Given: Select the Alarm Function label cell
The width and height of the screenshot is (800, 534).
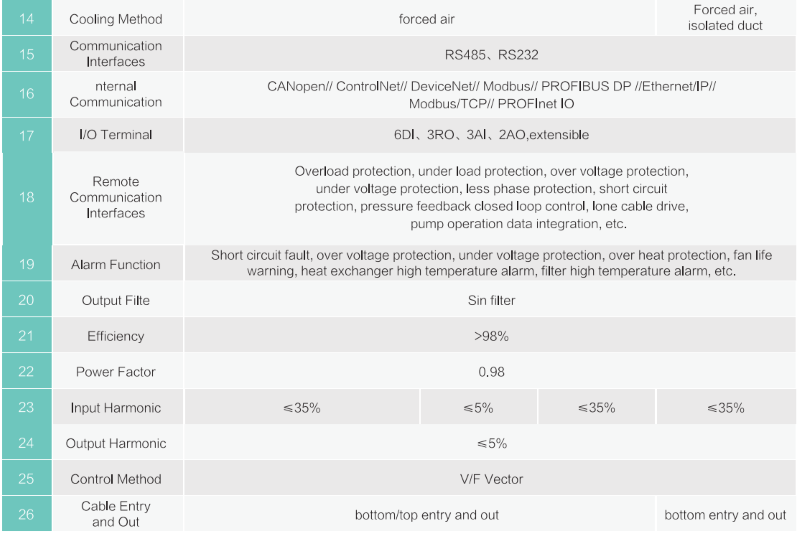Looking at the screenshot, I should click(117, 264).
